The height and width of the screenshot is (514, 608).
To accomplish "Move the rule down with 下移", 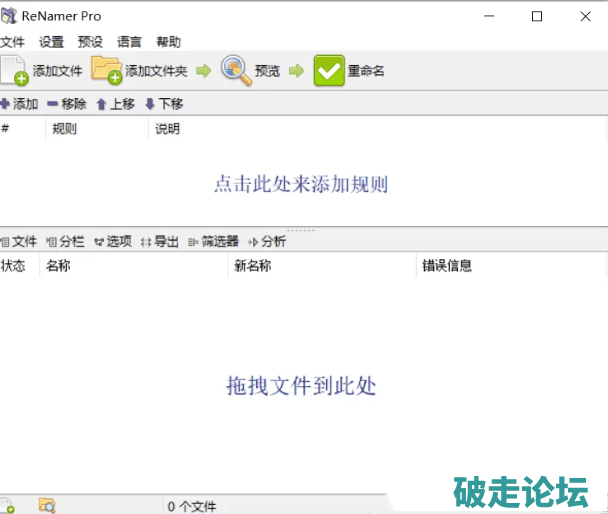I will point(164,104).
